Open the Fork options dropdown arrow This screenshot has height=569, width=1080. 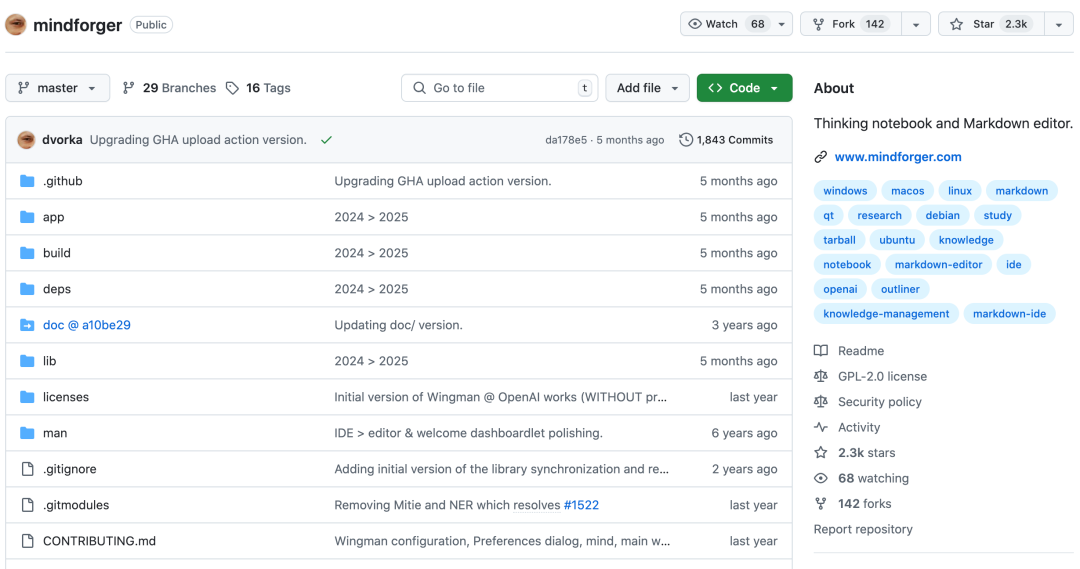tap(916, 24)
